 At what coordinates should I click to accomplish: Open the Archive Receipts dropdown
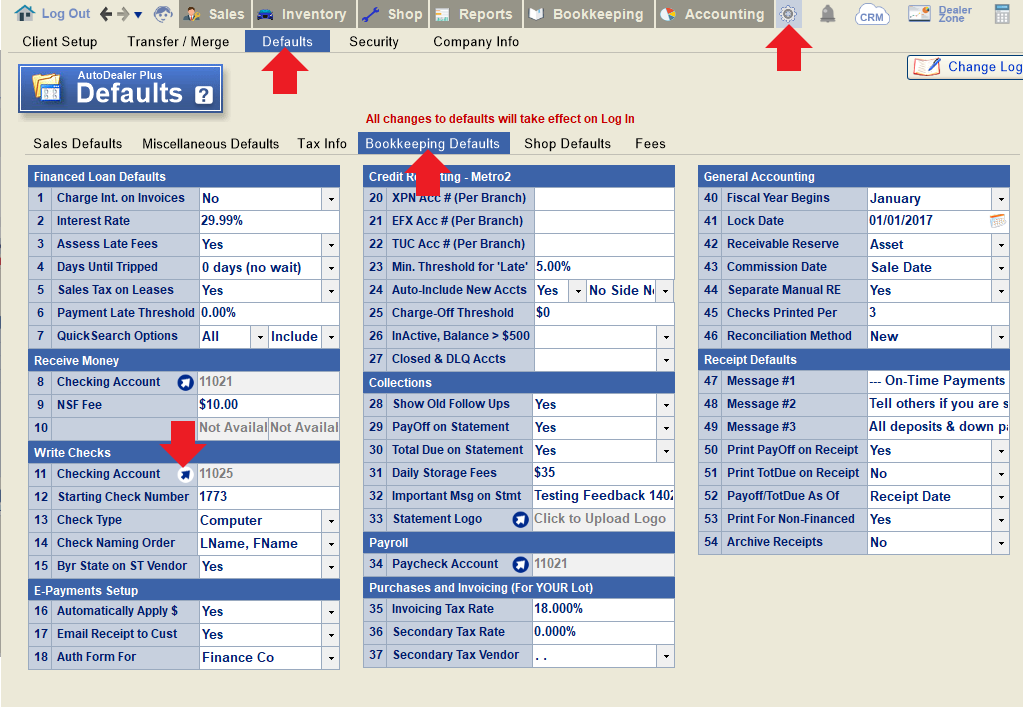tap(1001, 543)
